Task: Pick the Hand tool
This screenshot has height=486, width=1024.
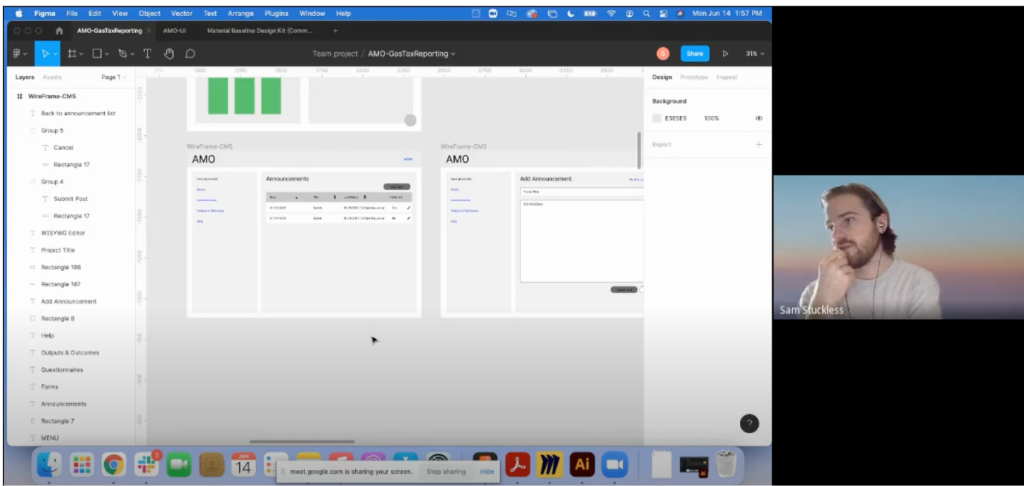Action: tap(169, 53)
